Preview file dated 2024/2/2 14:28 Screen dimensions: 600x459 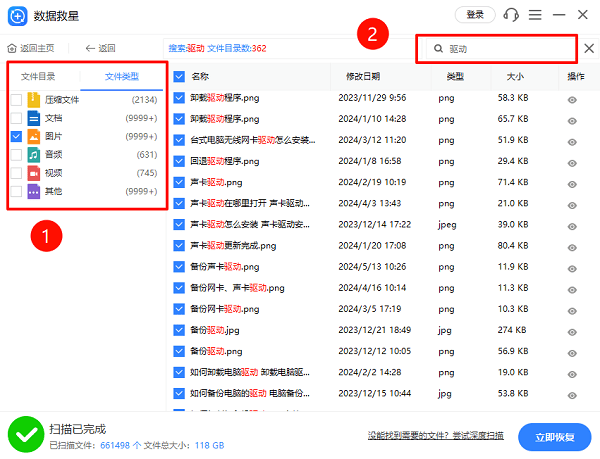point(572,374)
